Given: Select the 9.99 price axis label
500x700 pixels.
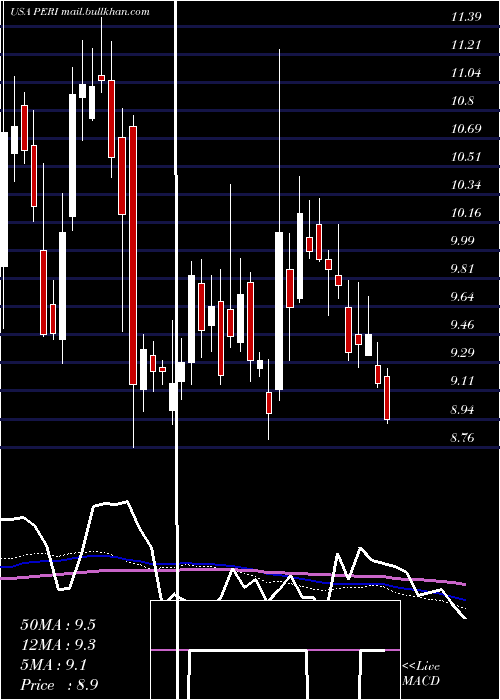Looking at the screenshot, I should (464, 241).
